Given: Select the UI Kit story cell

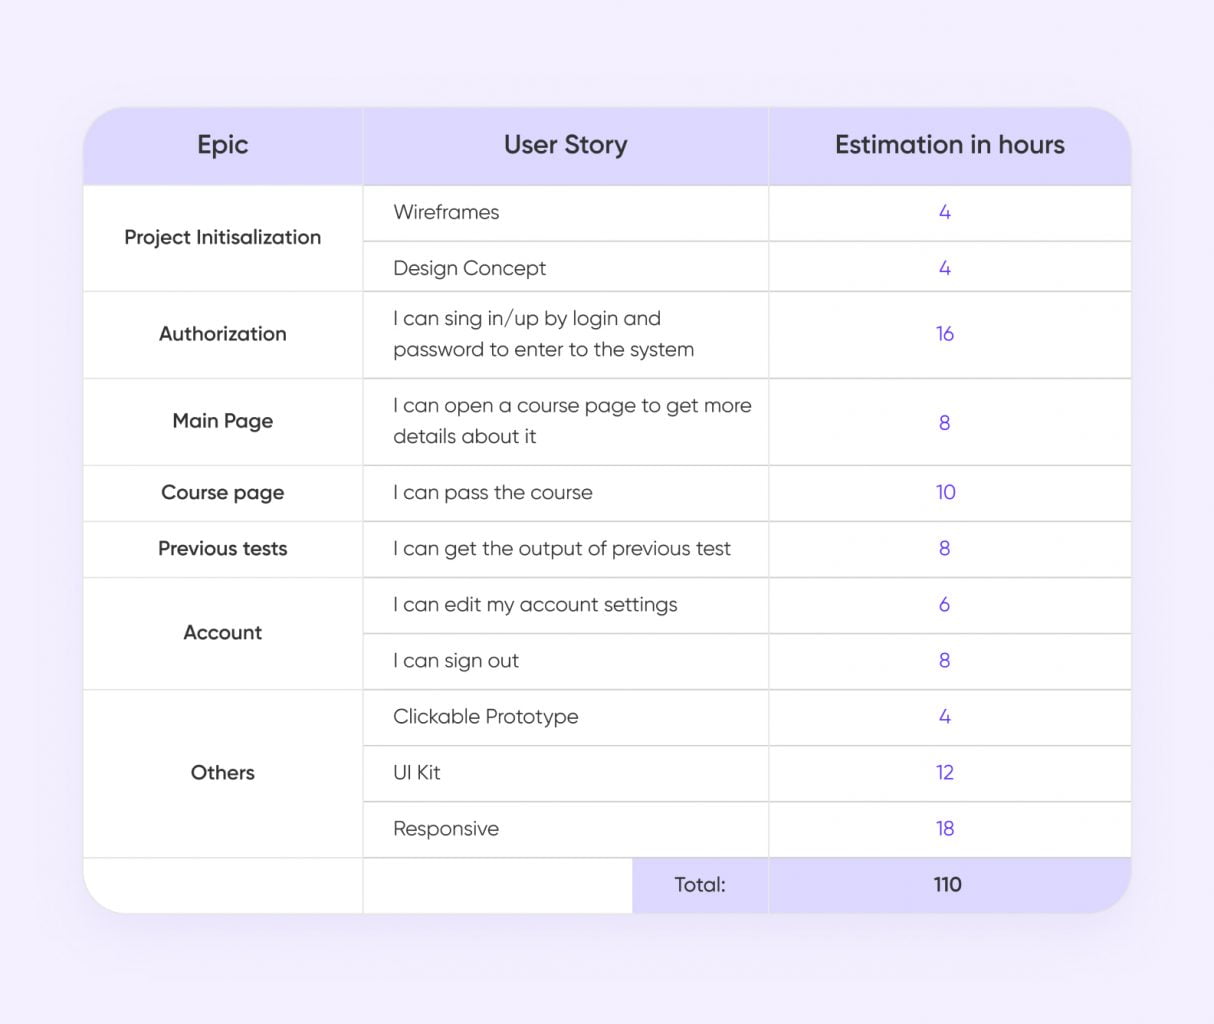Looking at the screenshot, I should [565, 773].
